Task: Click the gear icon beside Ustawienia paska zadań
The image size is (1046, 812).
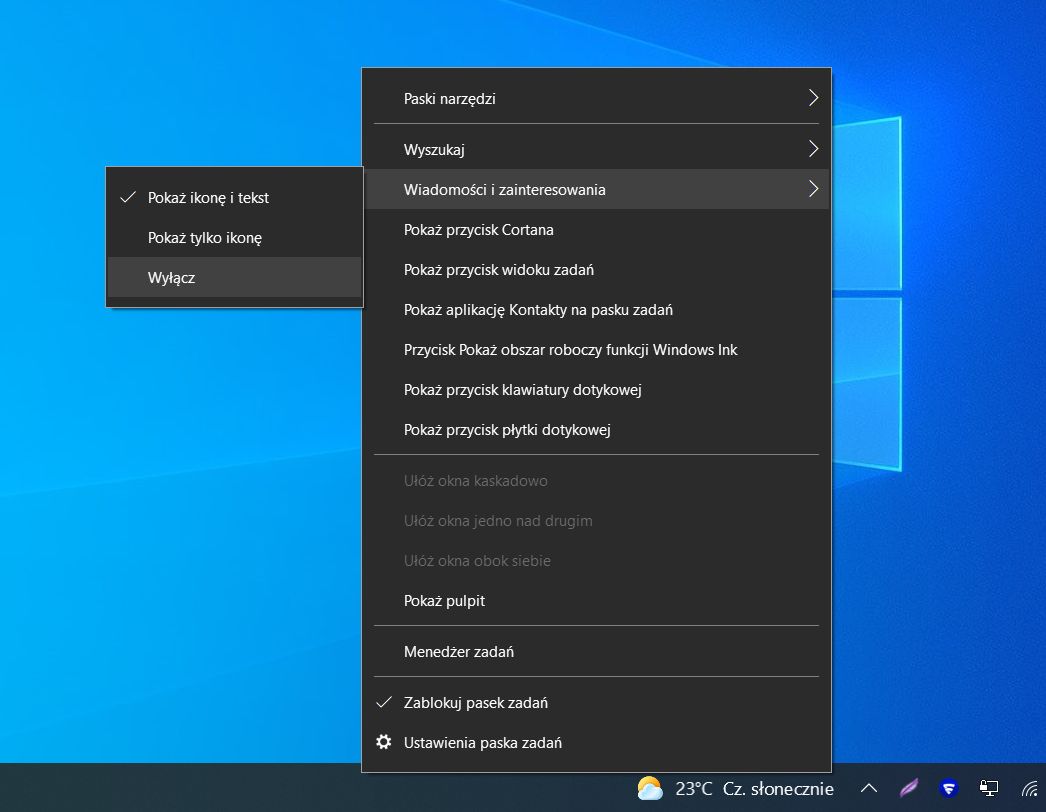Action: pyautogui.click(x=383, y=742)
